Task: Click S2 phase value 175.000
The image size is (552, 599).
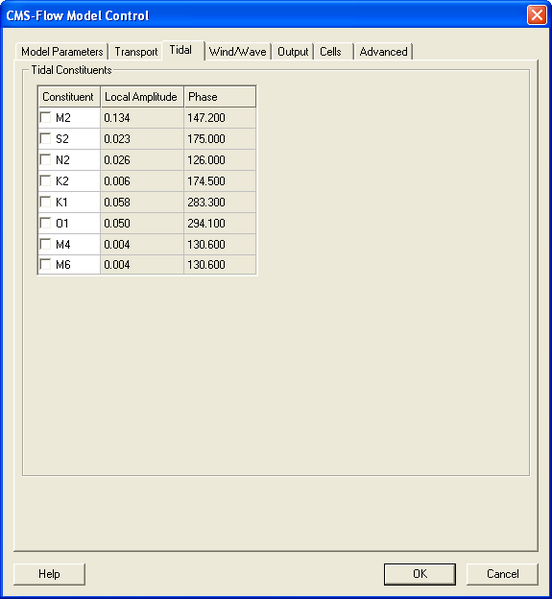Action: (220, 139)
